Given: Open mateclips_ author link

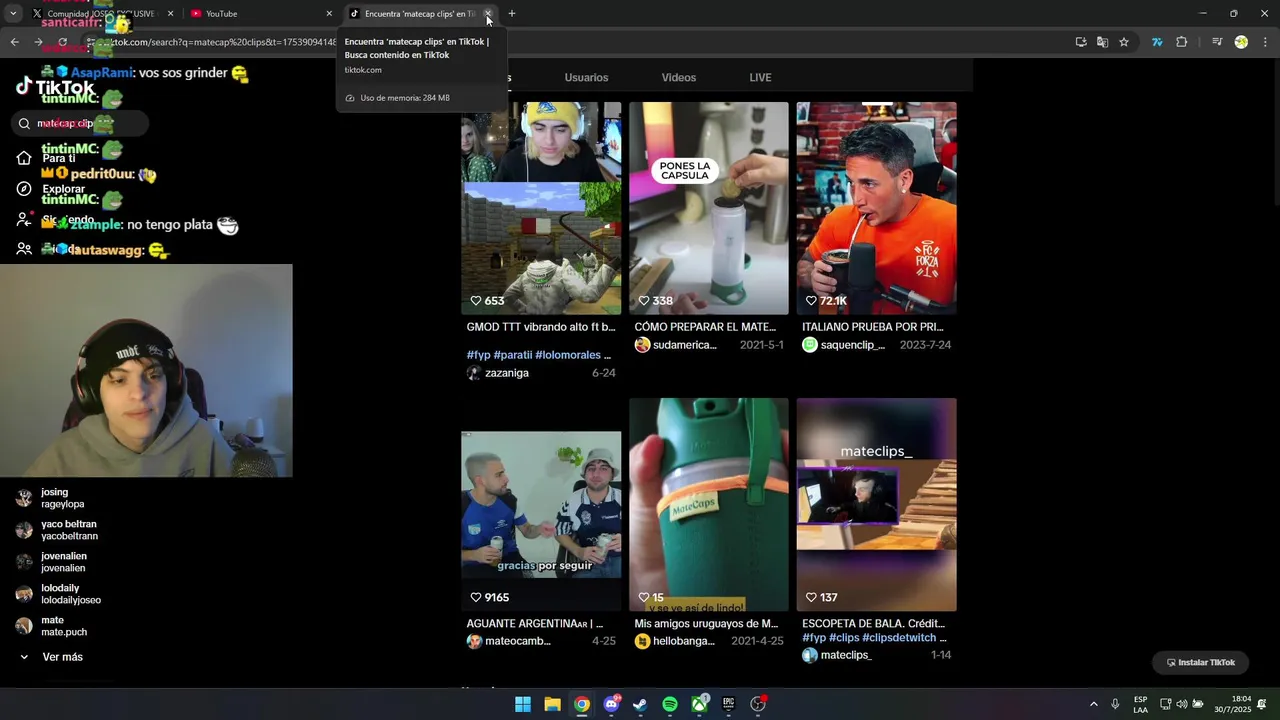Looking at the screenshot, I should (x=837, y=655).
